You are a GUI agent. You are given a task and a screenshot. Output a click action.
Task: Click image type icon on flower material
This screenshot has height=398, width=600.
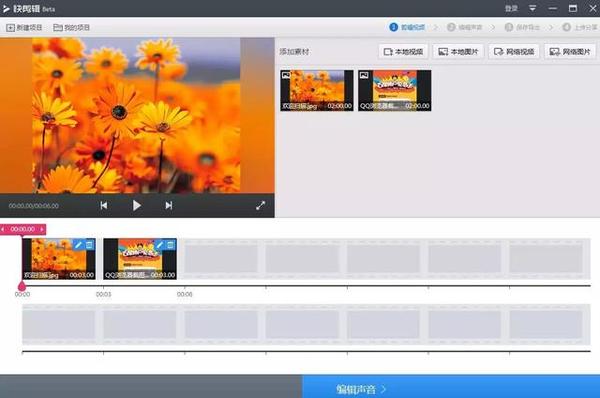click(x=286, y=75)
